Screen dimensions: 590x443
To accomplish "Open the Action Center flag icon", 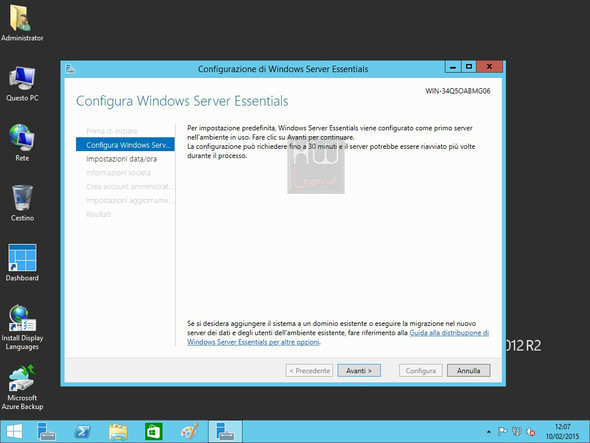I will click(502, 431).
